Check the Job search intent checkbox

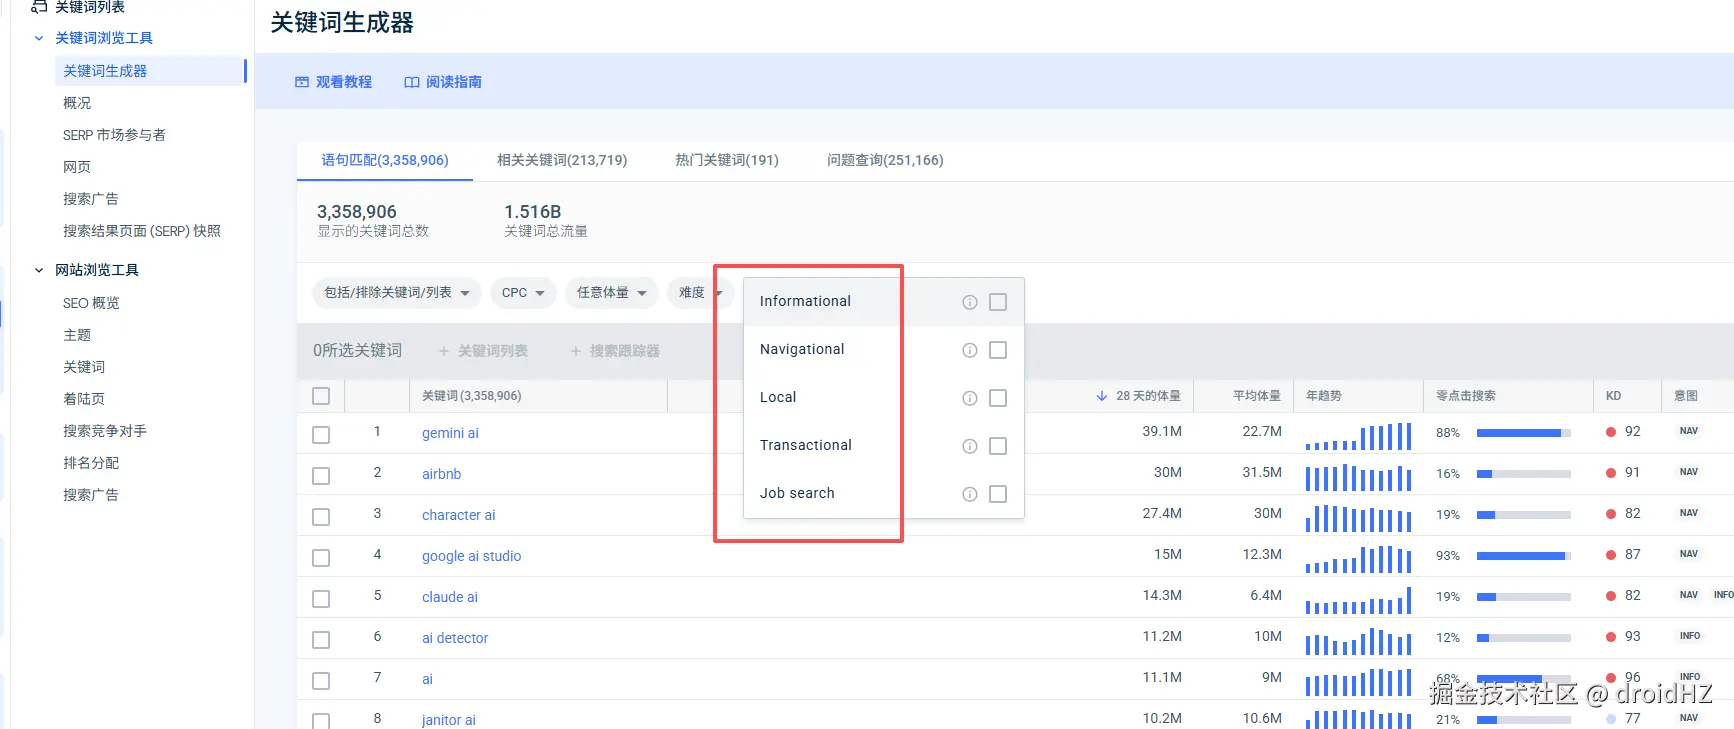pos(998,494)
